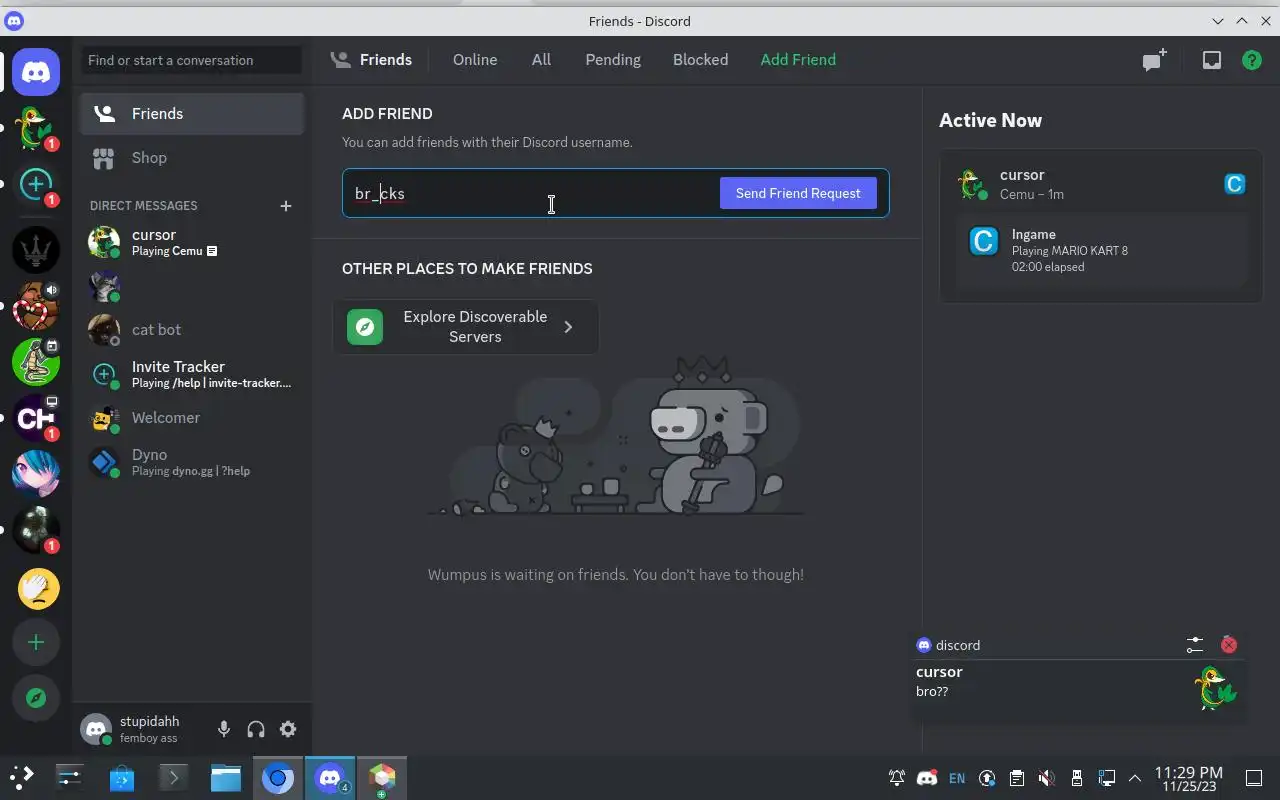1280x800 pixels.
Task: Switch to the Pending tab
Action: (613, 60)
